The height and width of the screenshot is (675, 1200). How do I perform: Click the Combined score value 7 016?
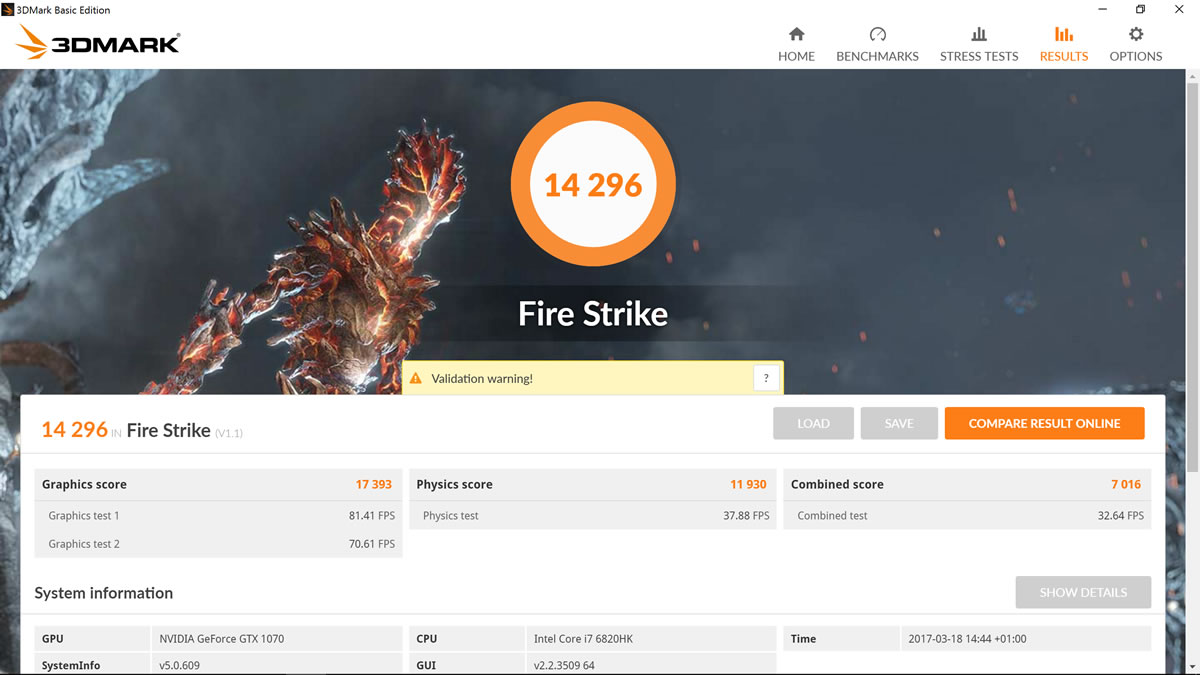point(1125,484)
